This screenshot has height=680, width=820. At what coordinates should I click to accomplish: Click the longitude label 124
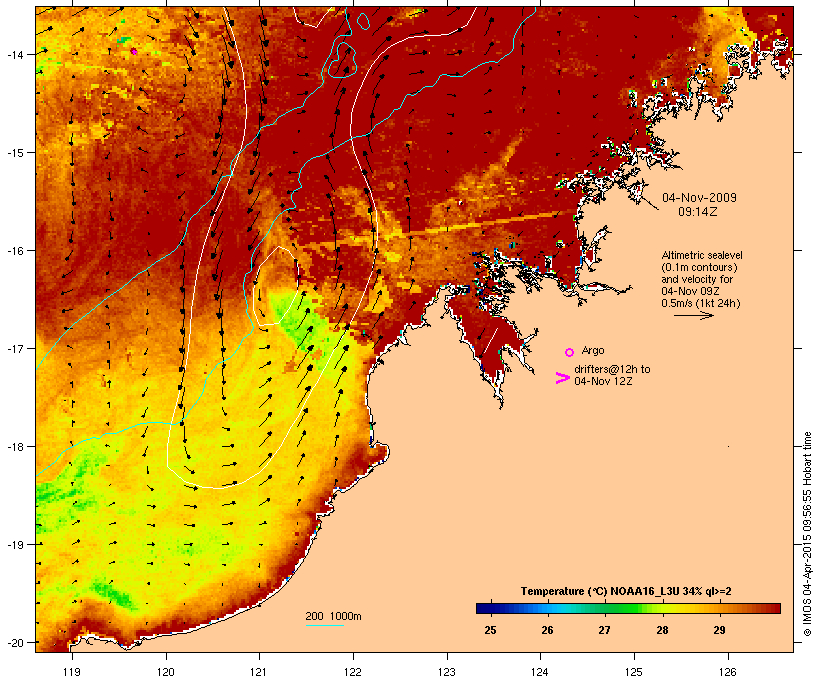click(x=540, y=672)
